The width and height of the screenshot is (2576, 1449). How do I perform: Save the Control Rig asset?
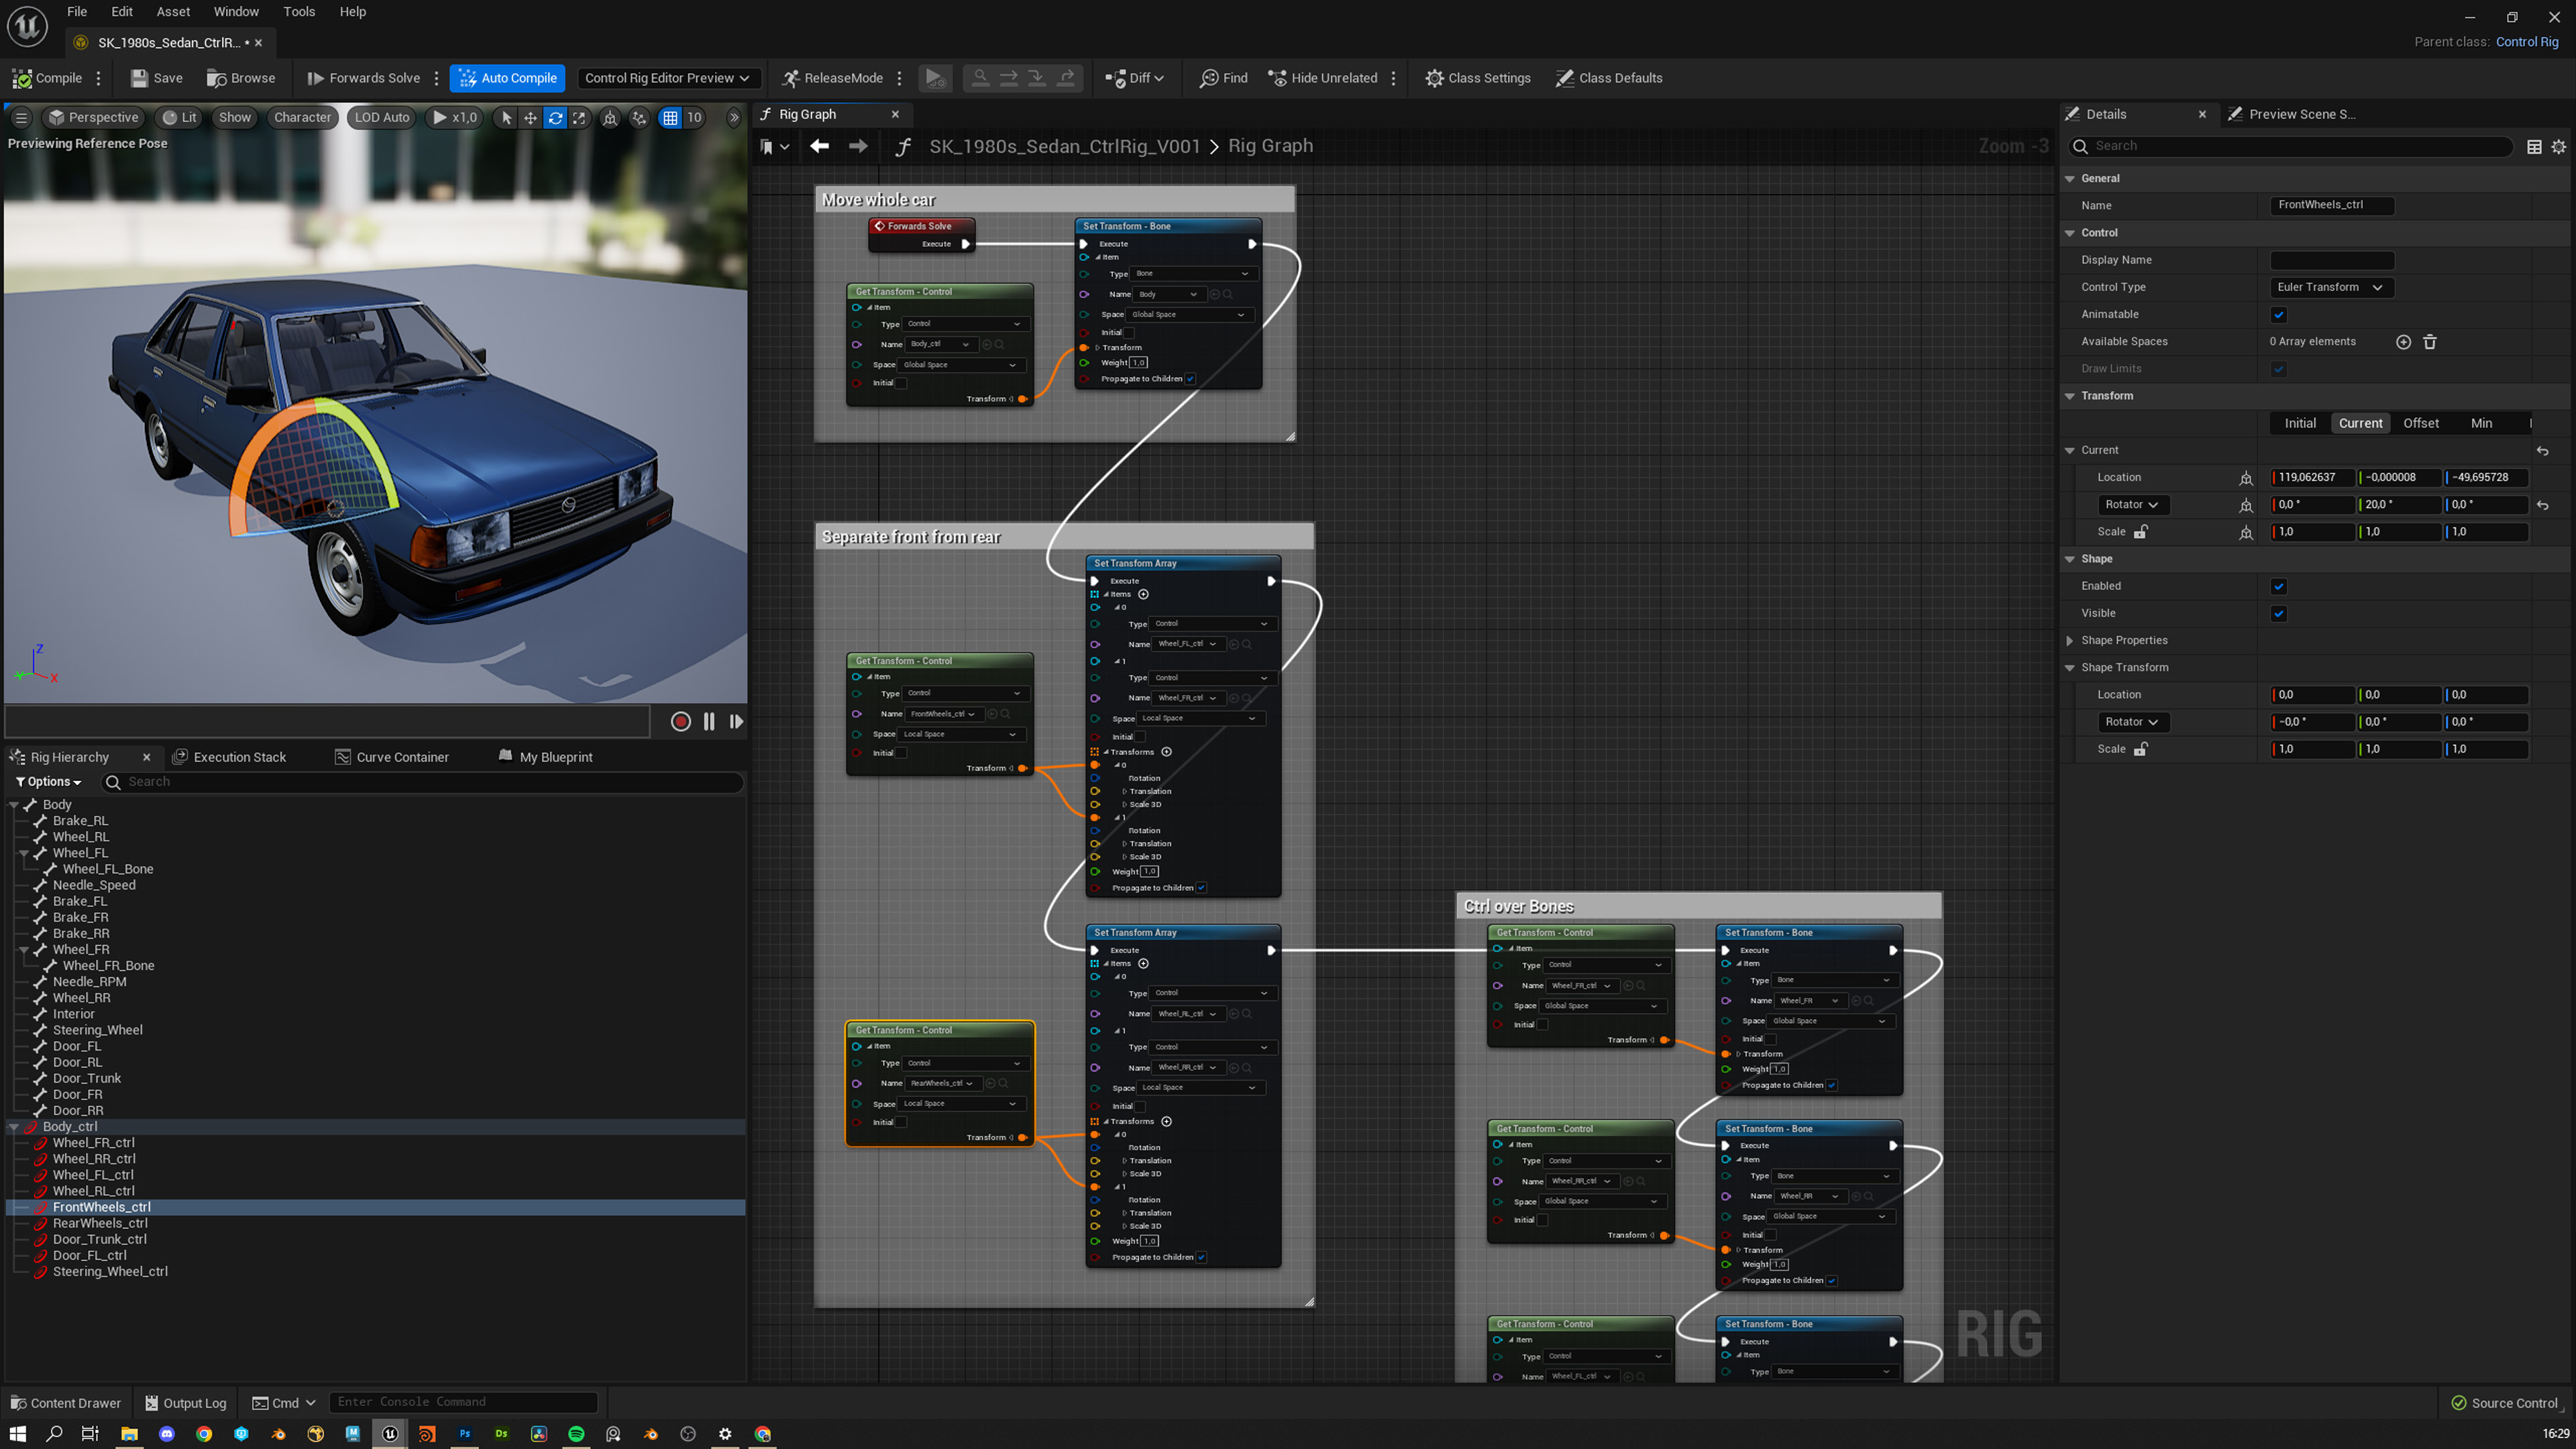(x=155, y=78)
